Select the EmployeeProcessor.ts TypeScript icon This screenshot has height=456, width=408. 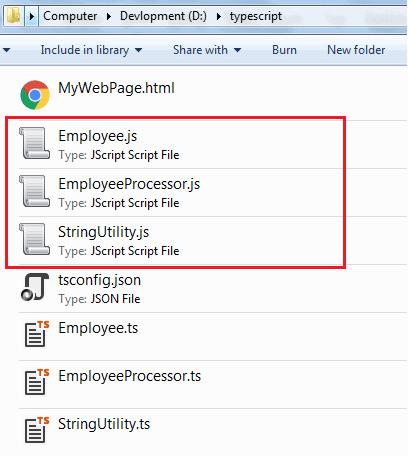click(x=37, y=382)
